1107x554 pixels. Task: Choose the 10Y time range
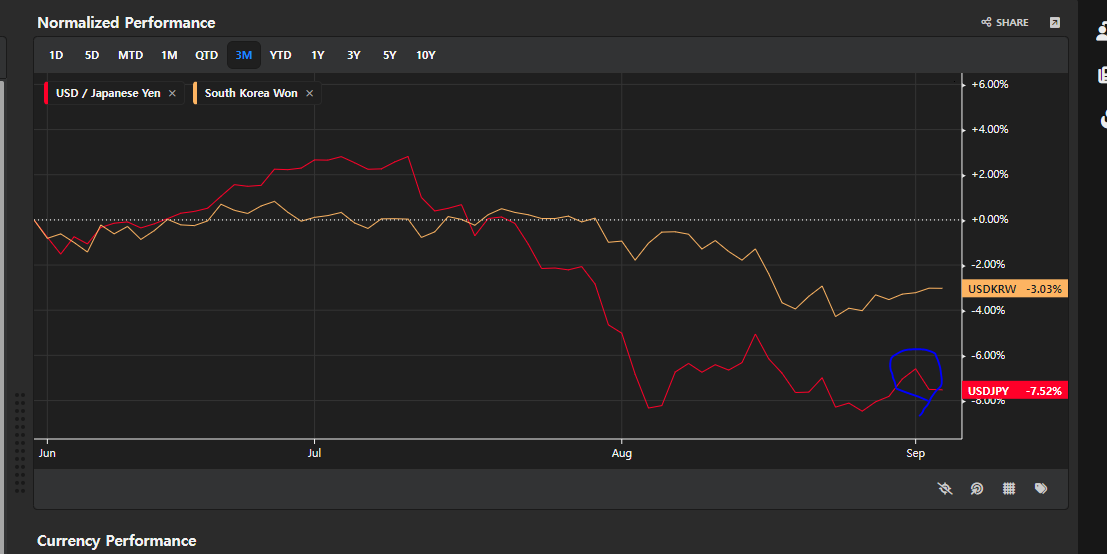pyautogui.click(x=426, y=55)
